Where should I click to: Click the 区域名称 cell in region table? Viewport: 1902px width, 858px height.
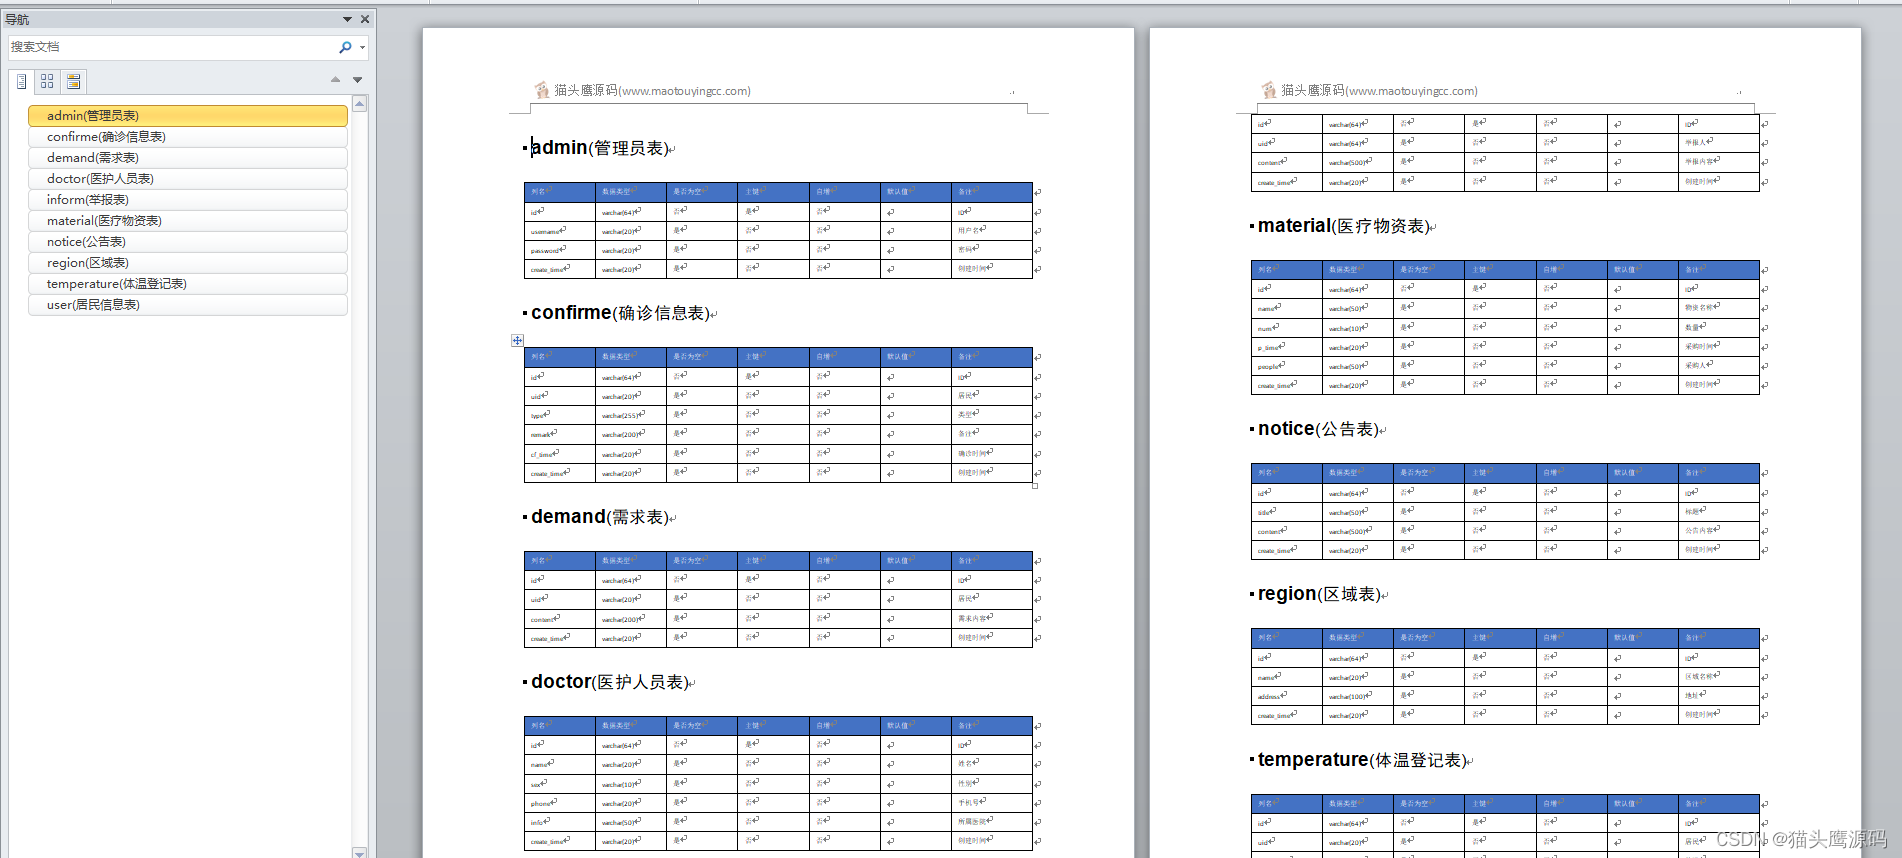coord(1719,677)
